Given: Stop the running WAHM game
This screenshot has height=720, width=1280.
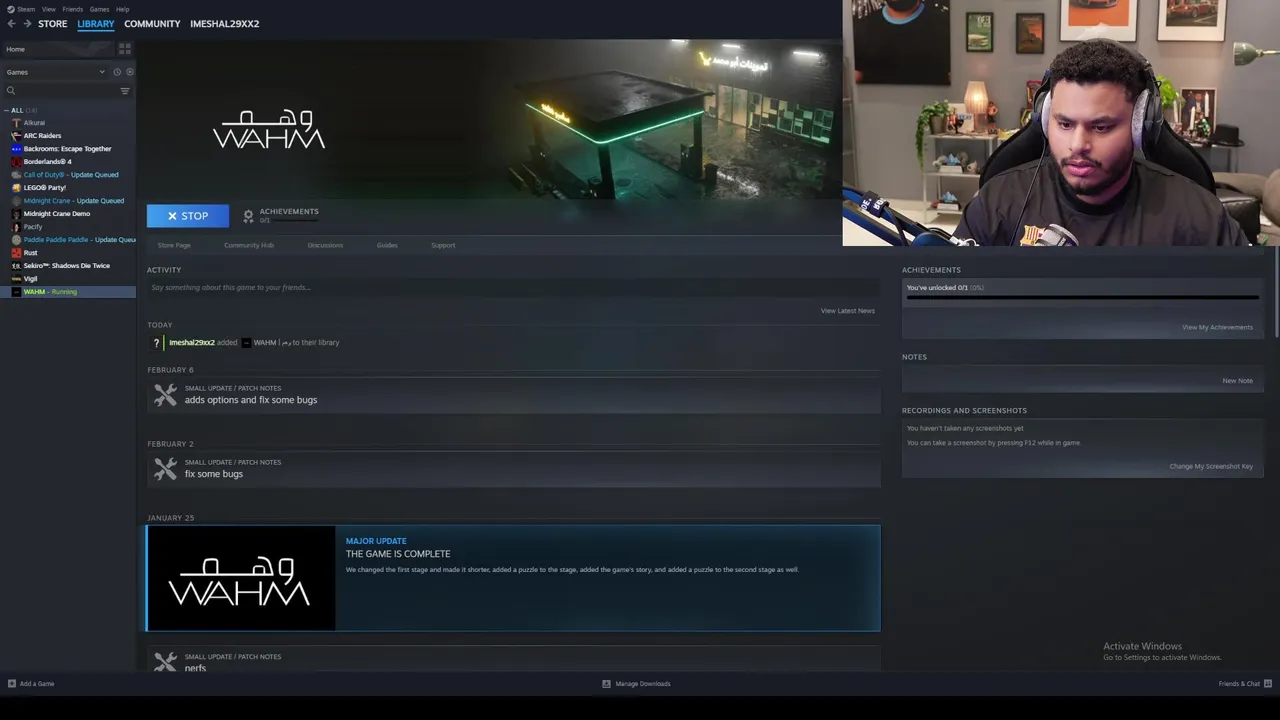Looking at the screenshot, I should (188, 216).
